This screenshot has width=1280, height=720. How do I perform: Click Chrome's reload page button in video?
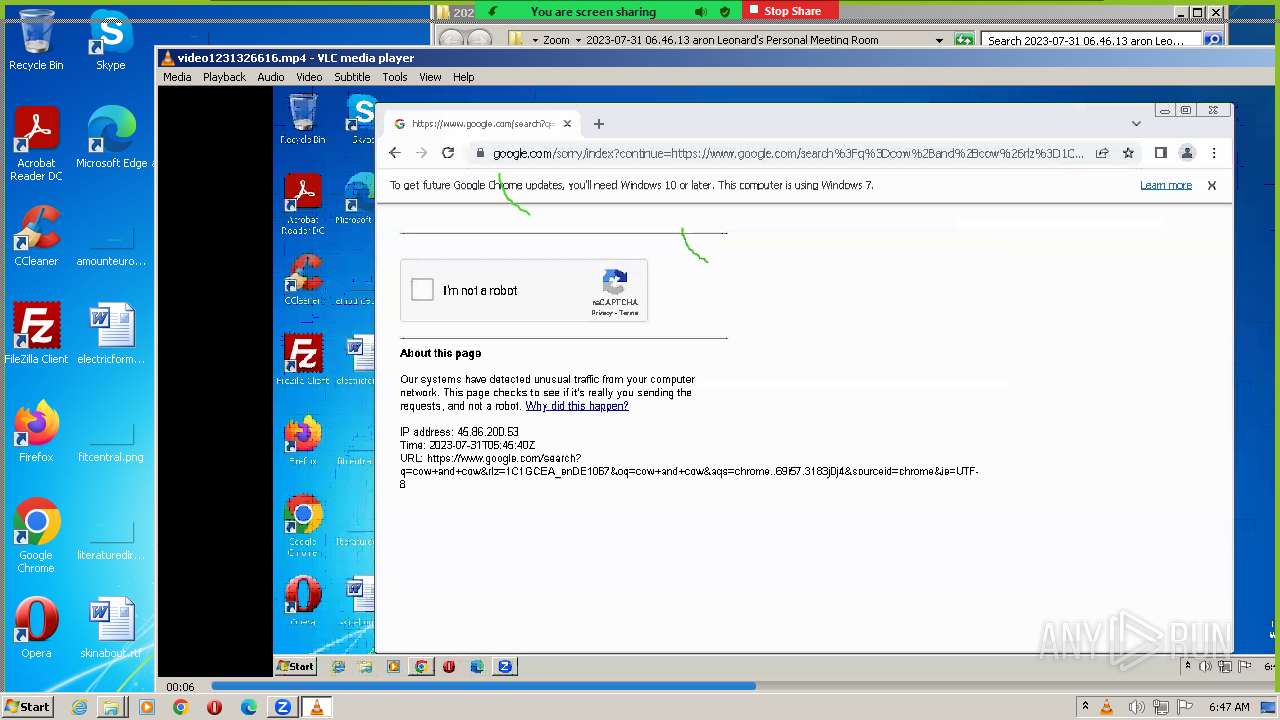coord(448,153)
